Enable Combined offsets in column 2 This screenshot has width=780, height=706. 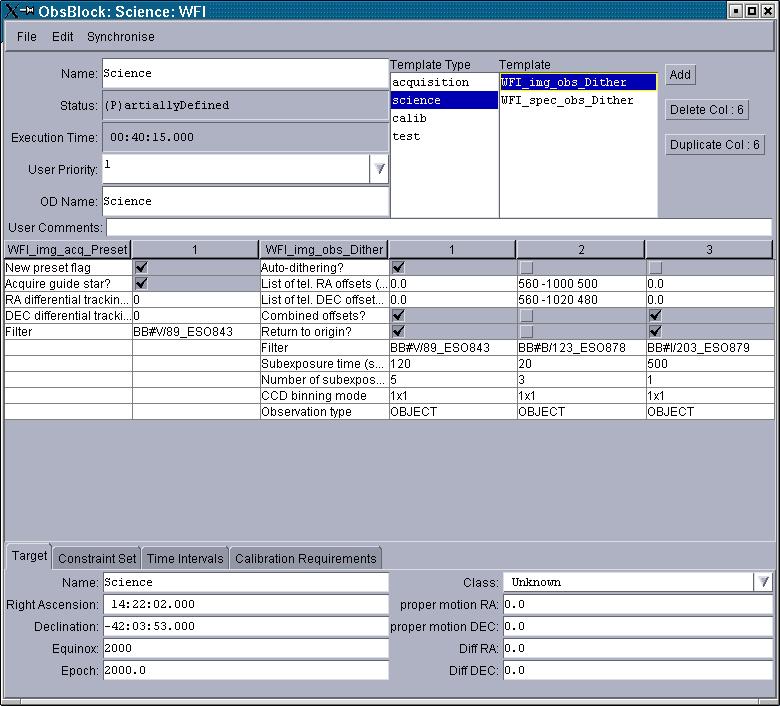527,315
